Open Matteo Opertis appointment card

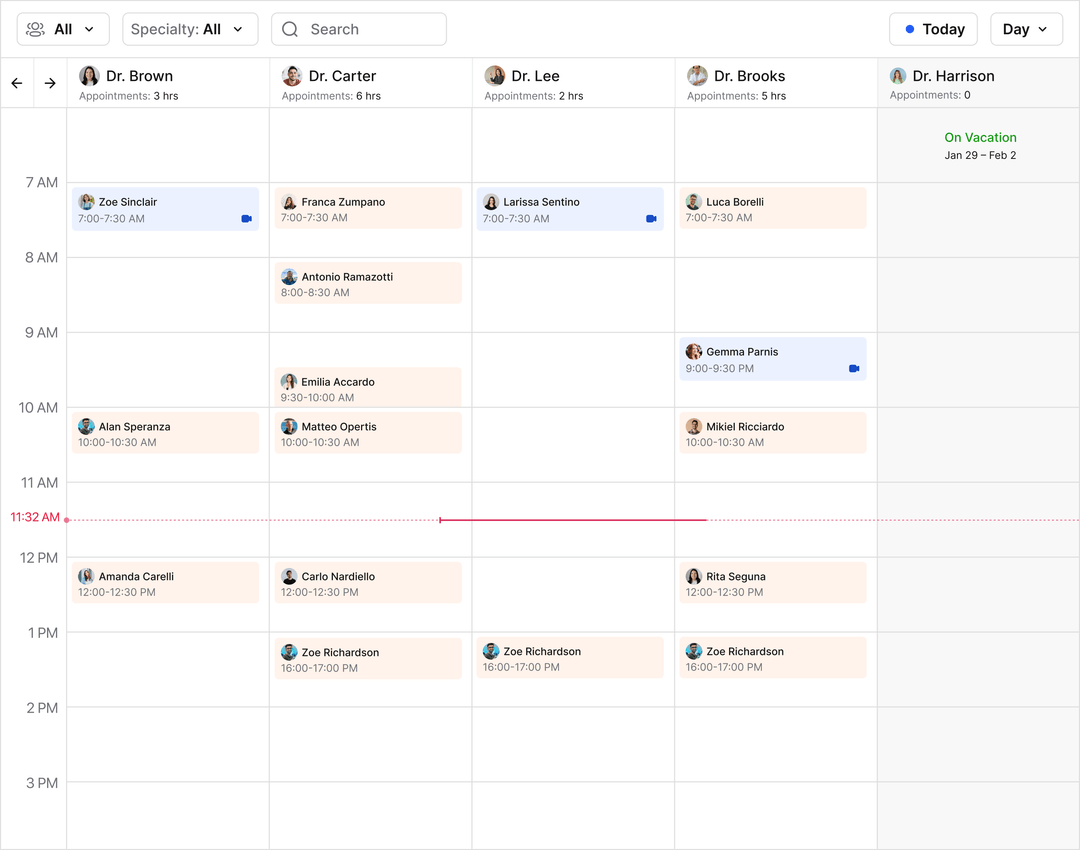coord(368,433)
